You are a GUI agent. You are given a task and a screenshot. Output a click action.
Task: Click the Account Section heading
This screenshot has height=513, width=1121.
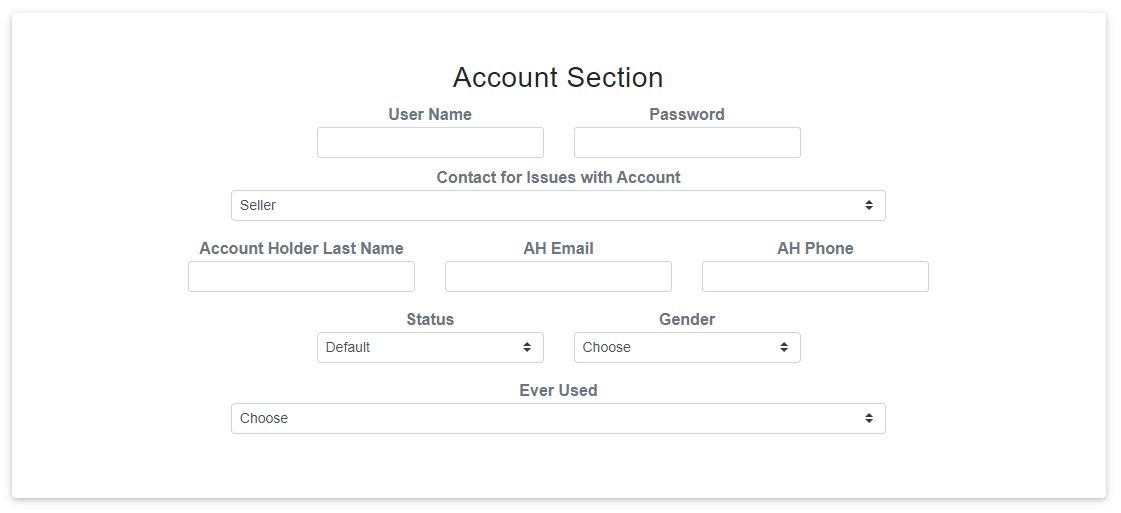coord(558,77)
